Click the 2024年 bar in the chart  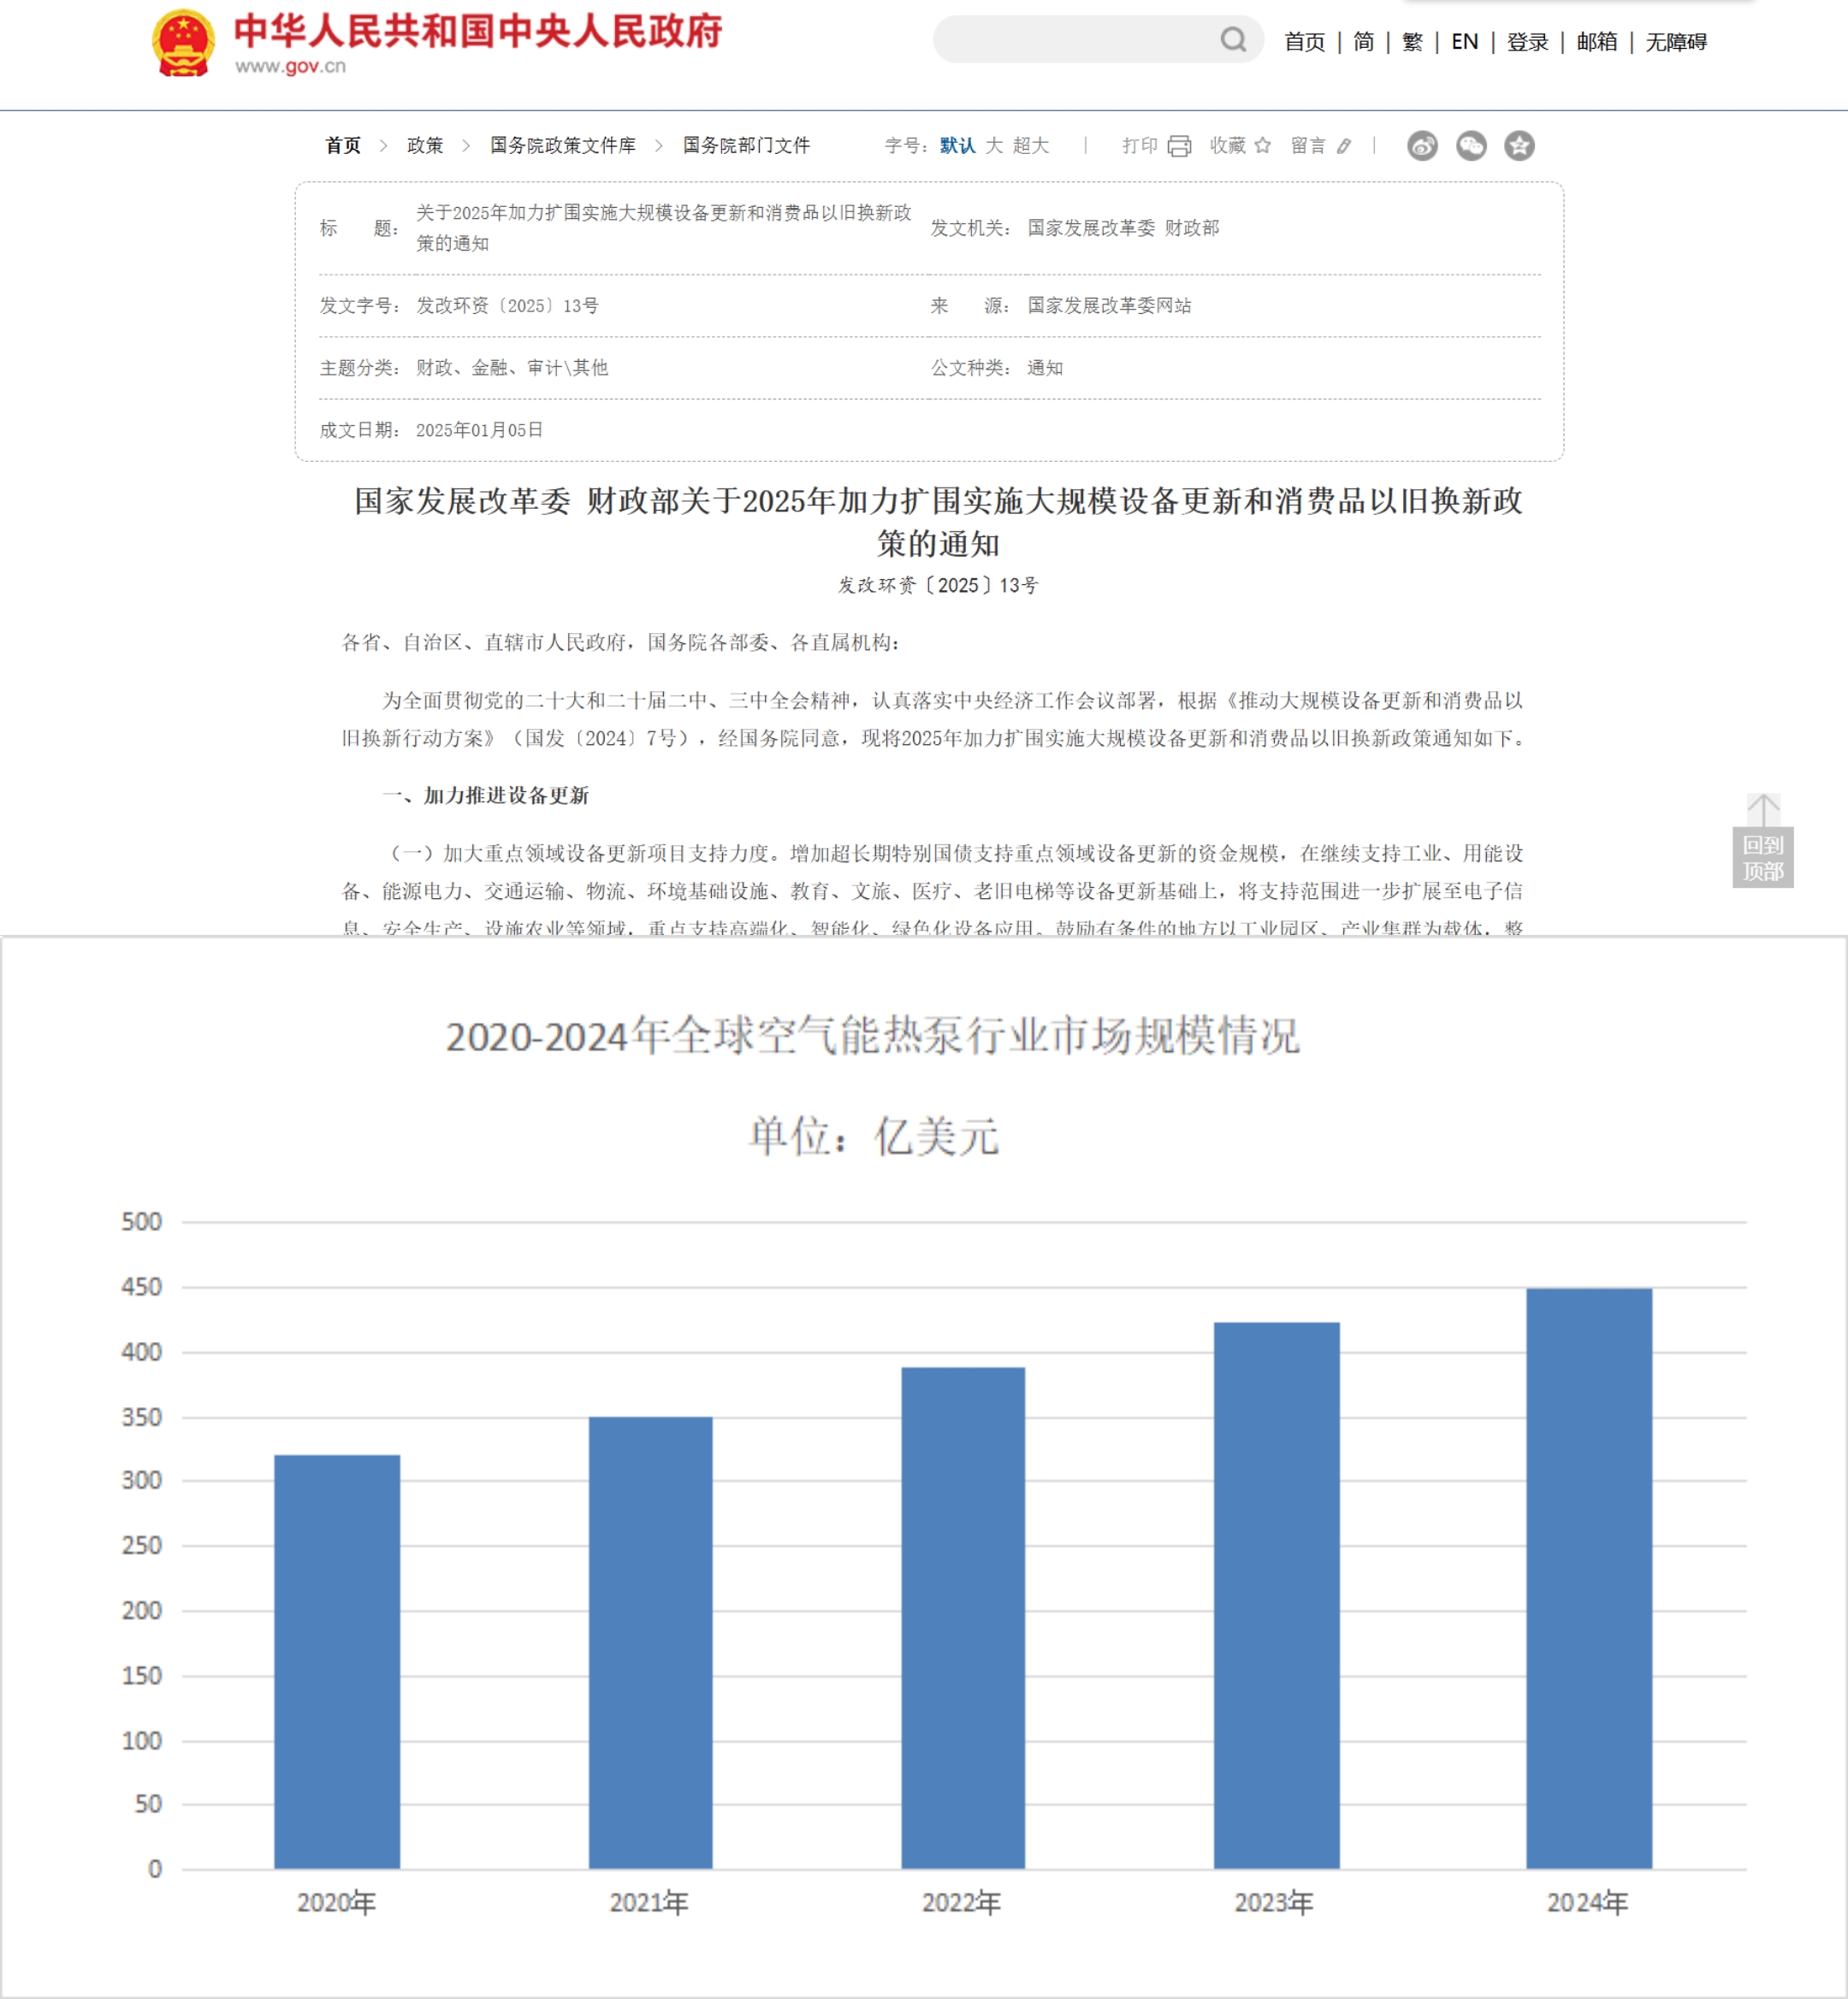(1589, 1579)
